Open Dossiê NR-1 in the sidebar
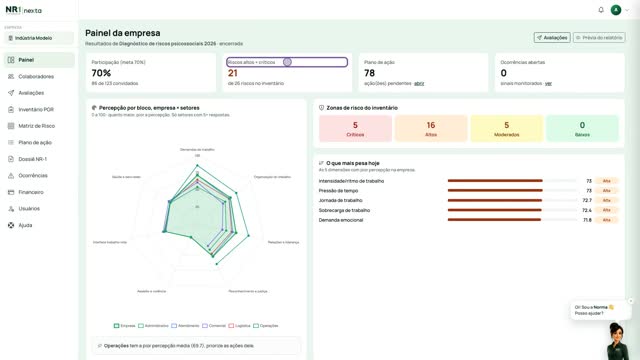Screen dimensions: 640x360 click(39, 159)
